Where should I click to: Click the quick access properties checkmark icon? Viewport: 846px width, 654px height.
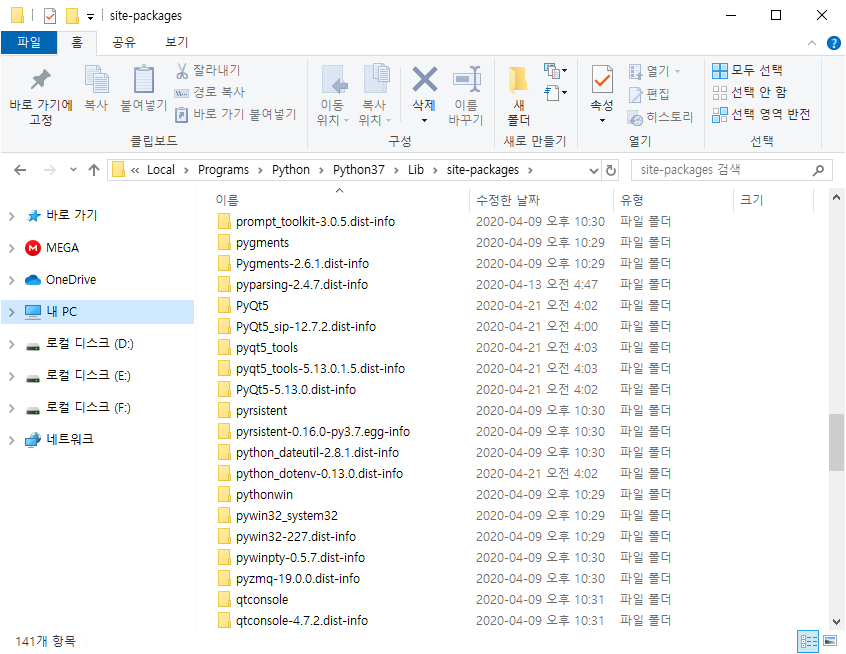point(50,16)
